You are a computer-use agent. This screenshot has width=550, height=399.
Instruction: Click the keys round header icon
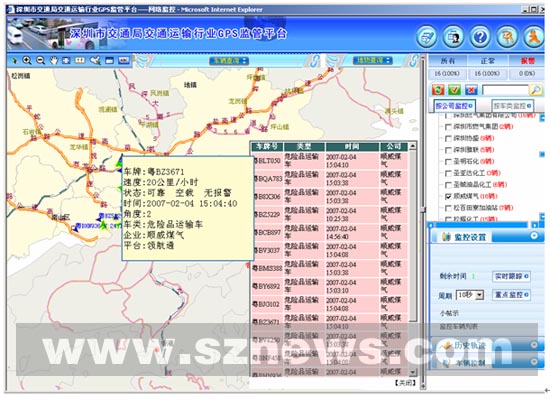(507, 36)
